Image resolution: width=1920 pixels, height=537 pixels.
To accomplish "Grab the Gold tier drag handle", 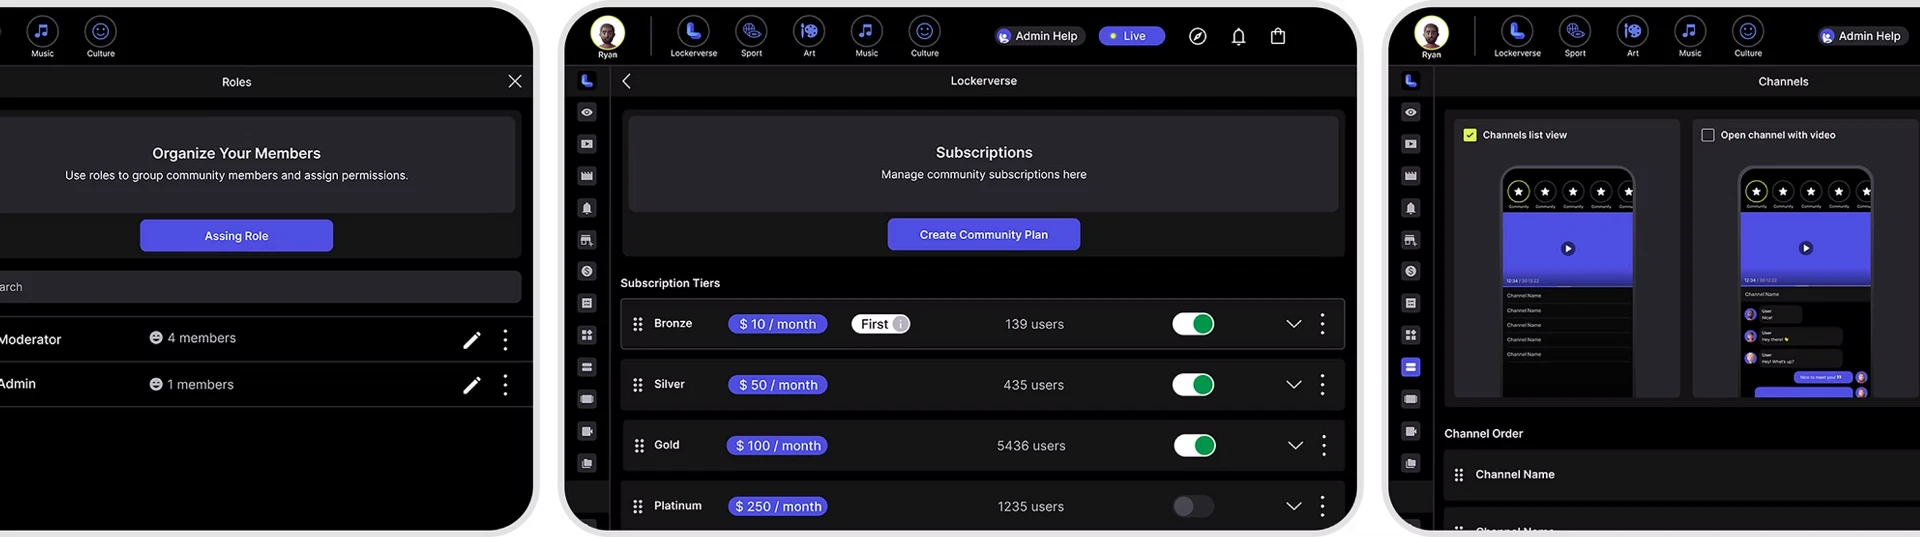I will (x=639, y=446).
